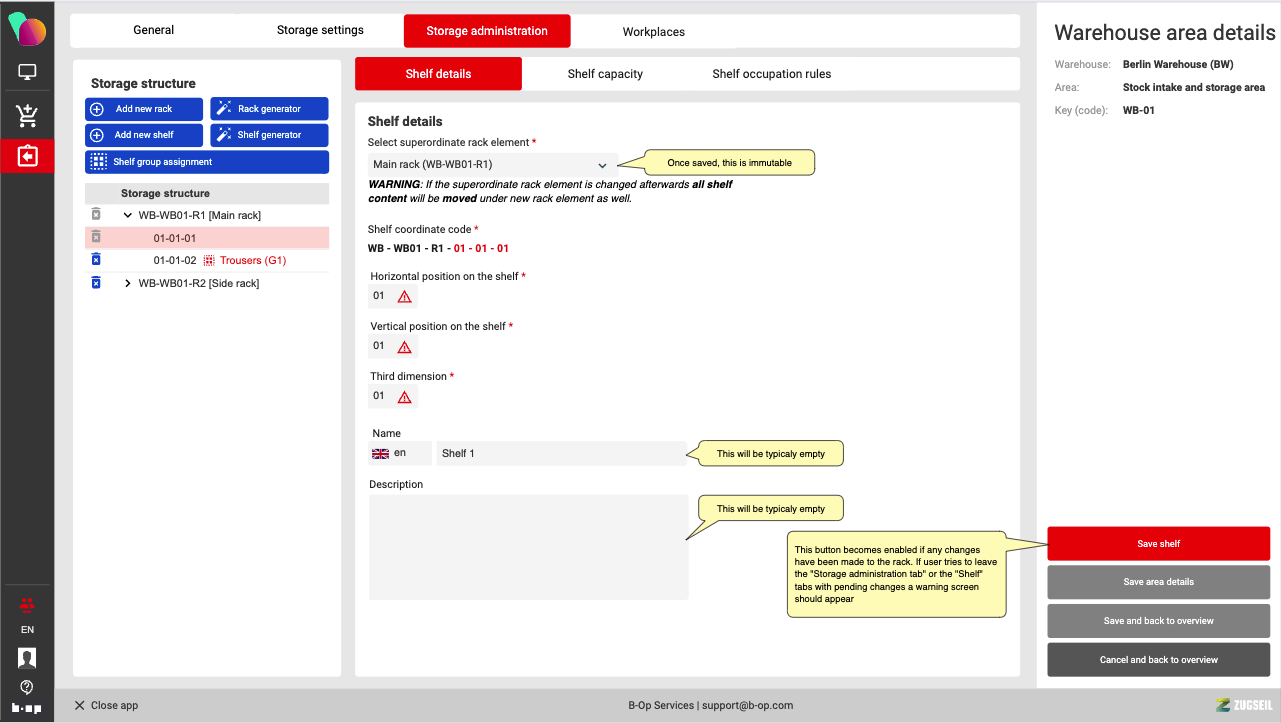
Task: Open the red user group icon
Action: point(27,604)
